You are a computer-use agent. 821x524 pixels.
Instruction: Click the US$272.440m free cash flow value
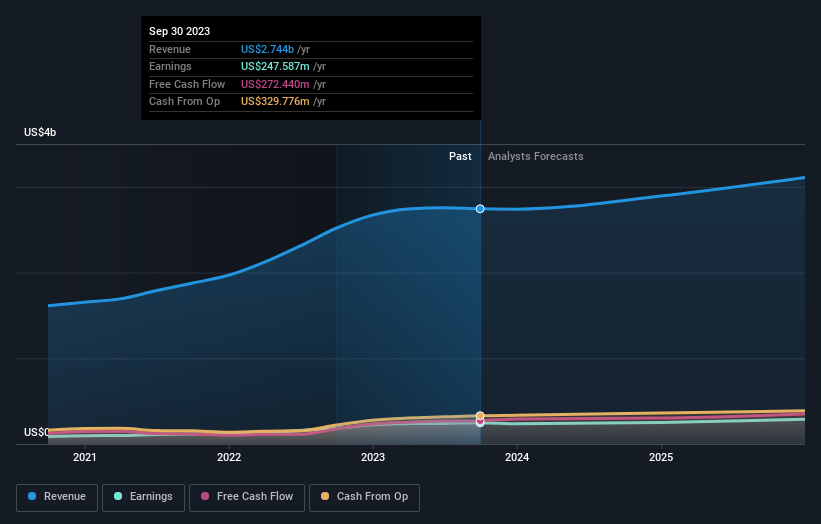tap(275, 84)
